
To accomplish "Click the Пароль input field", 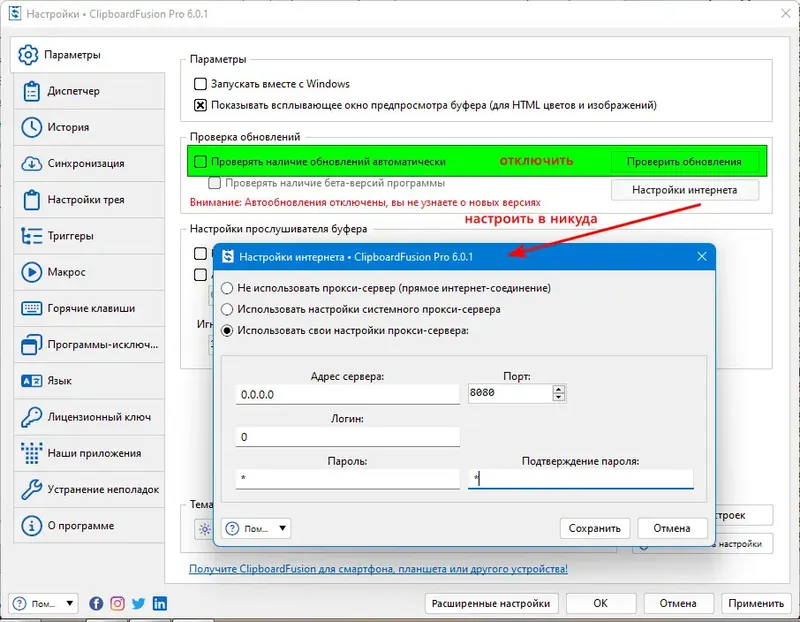I will tap(347, 479).
